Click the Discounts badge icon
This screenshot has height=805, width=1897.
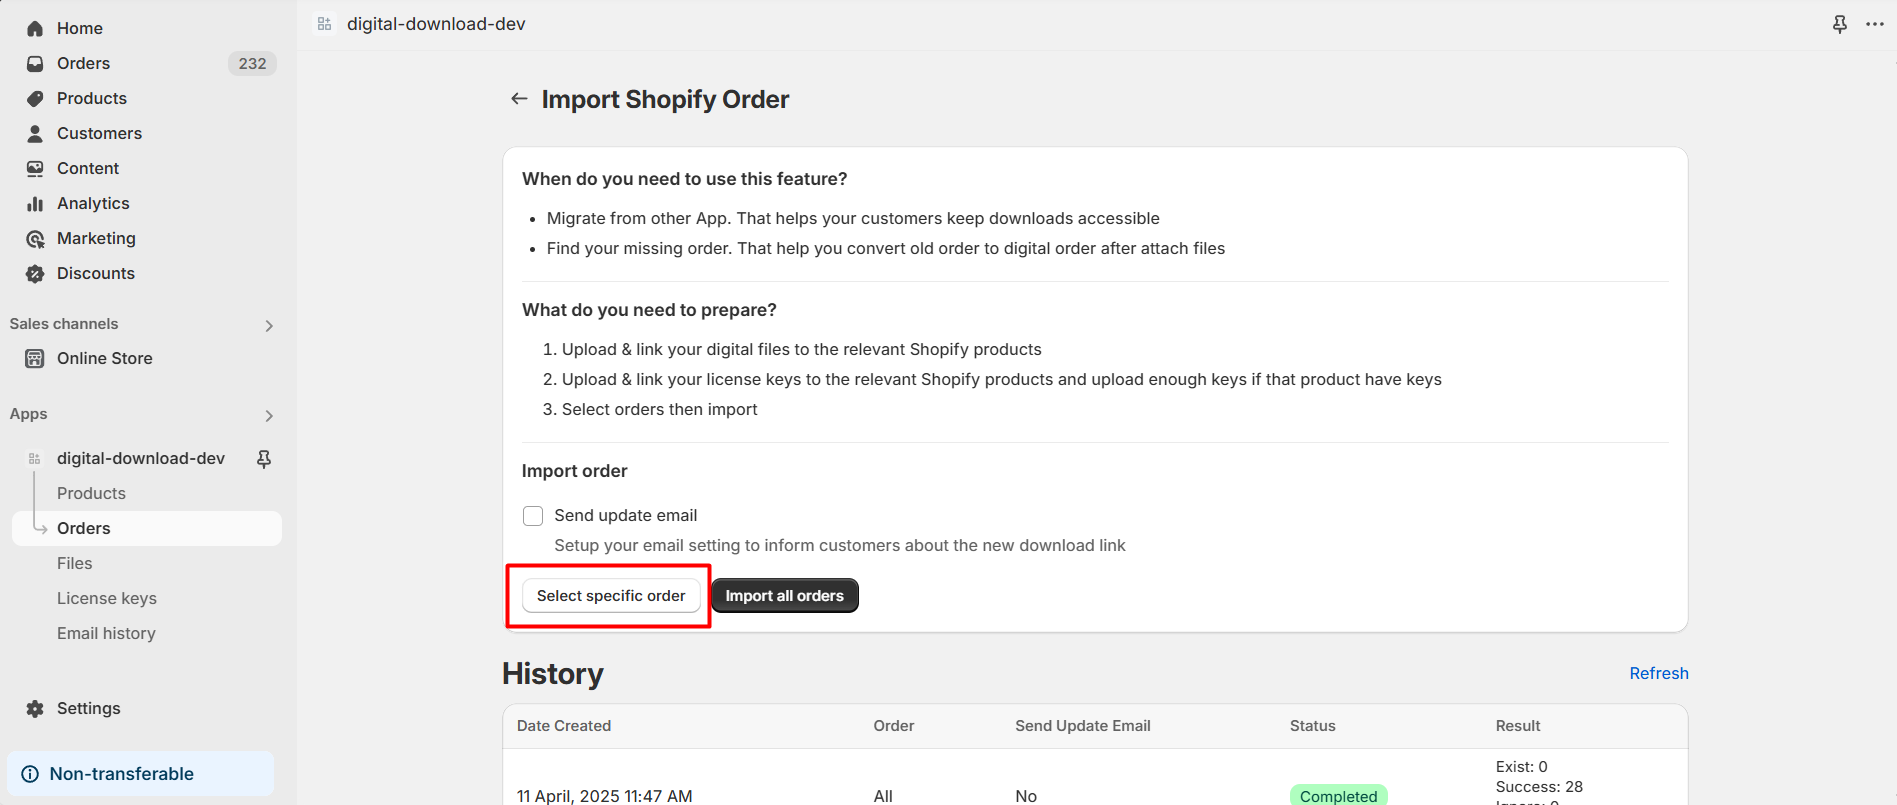click(x=35, y=274)
